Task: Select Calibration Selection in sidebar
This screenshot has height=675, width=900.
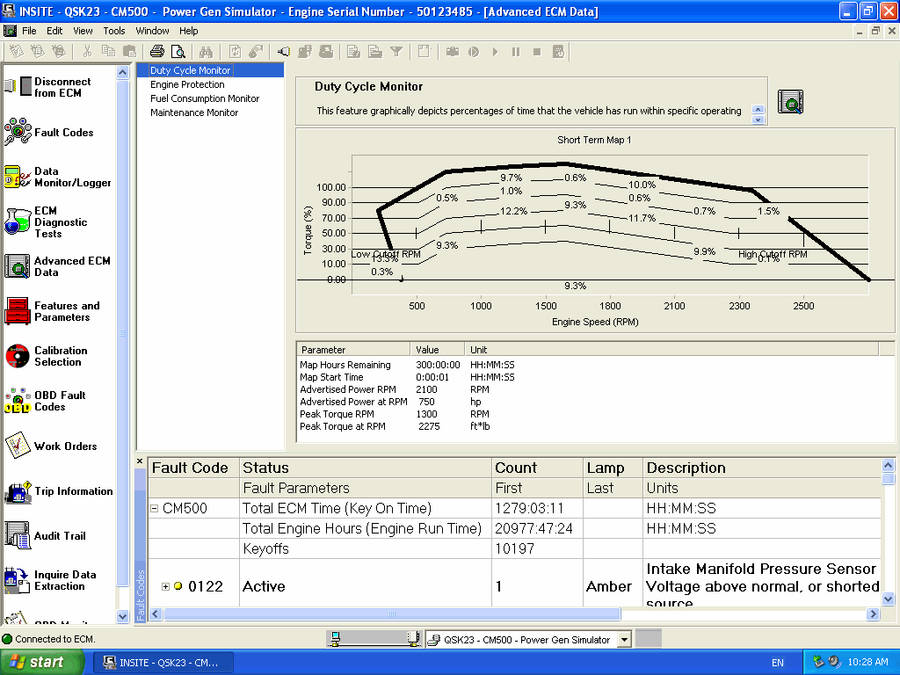Action: (60, 356)
